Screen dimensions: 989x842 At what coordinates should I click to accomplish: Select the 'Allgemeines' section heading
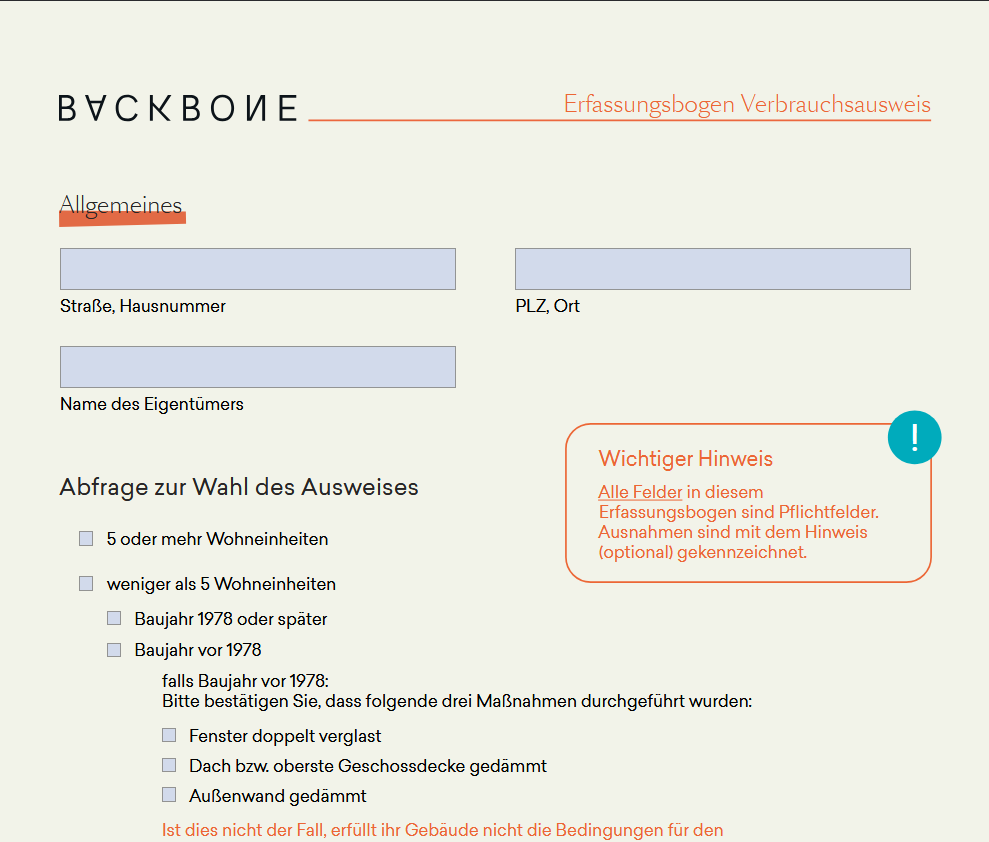[x=122, y=203]
